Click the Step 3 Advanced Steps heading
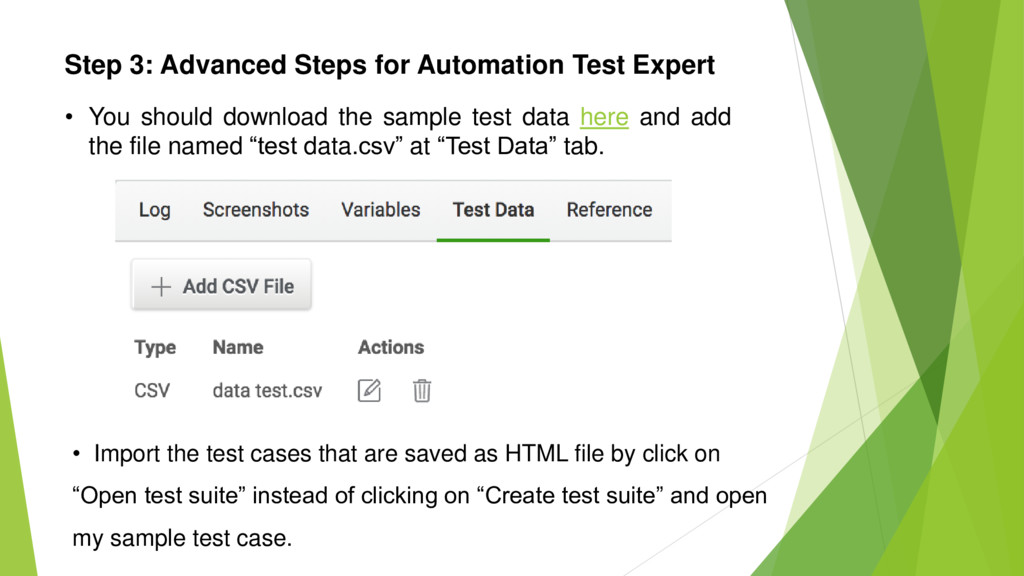 point(389,66)
